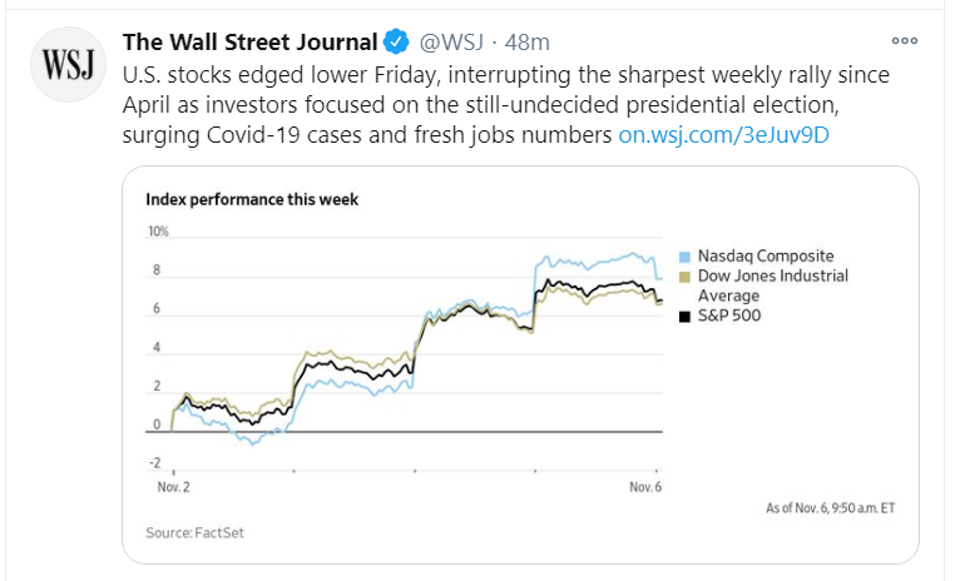Select the @WSJ handle
This screenshot has width=960, height=581.
pos(452,41)
